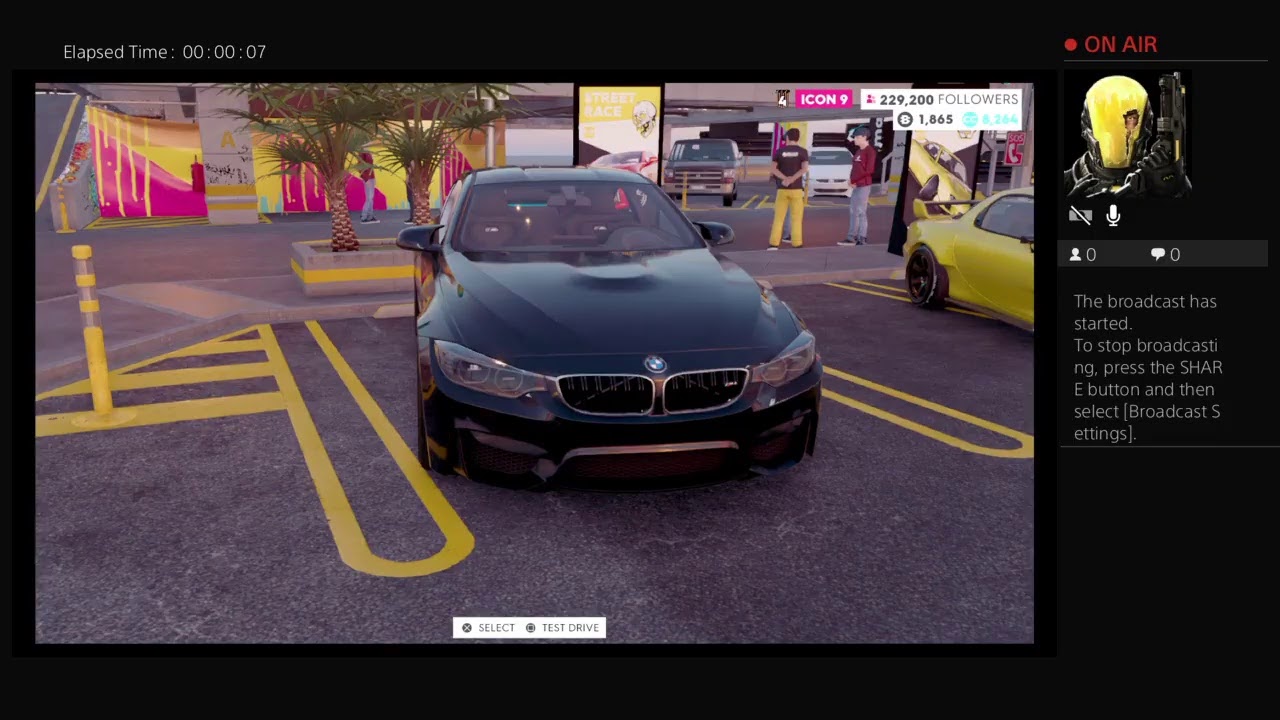This screenshot has height=720, width=1280.
Task: Click the ON AIR broadcast indicator
Action: coord(1111,45)
